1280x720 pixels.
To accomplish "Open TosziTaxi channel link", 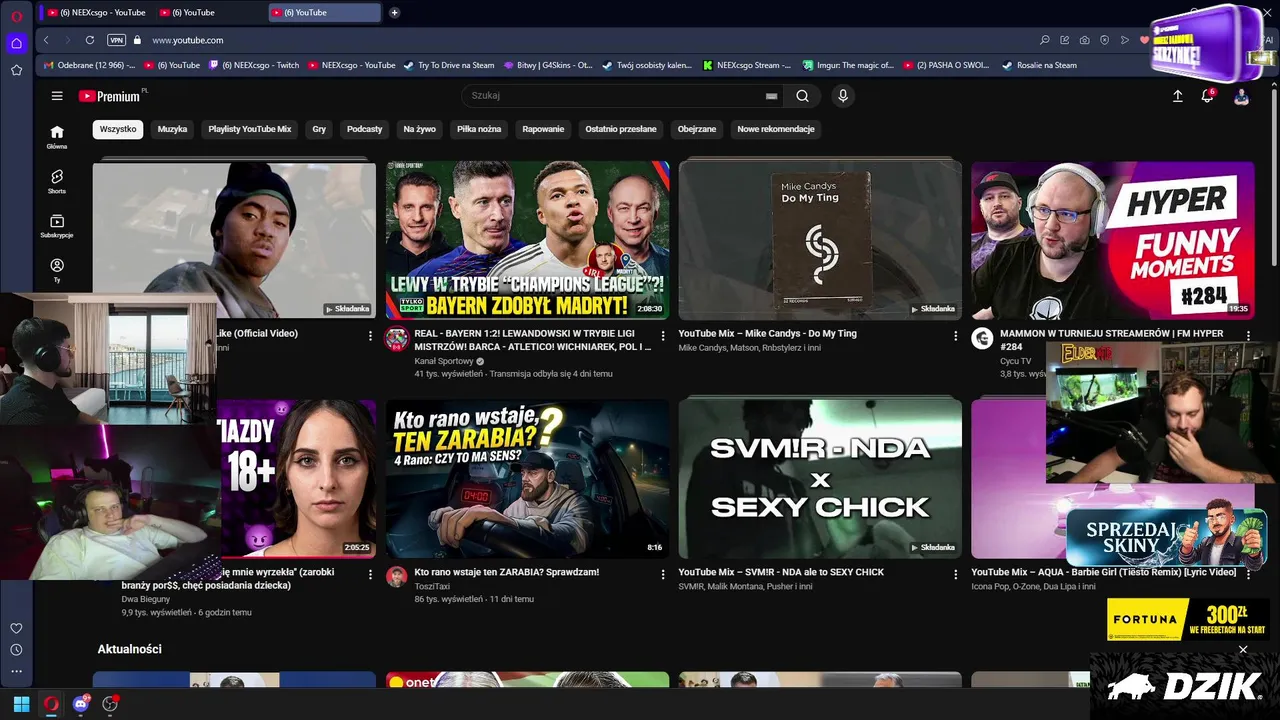I will (433, 587).
